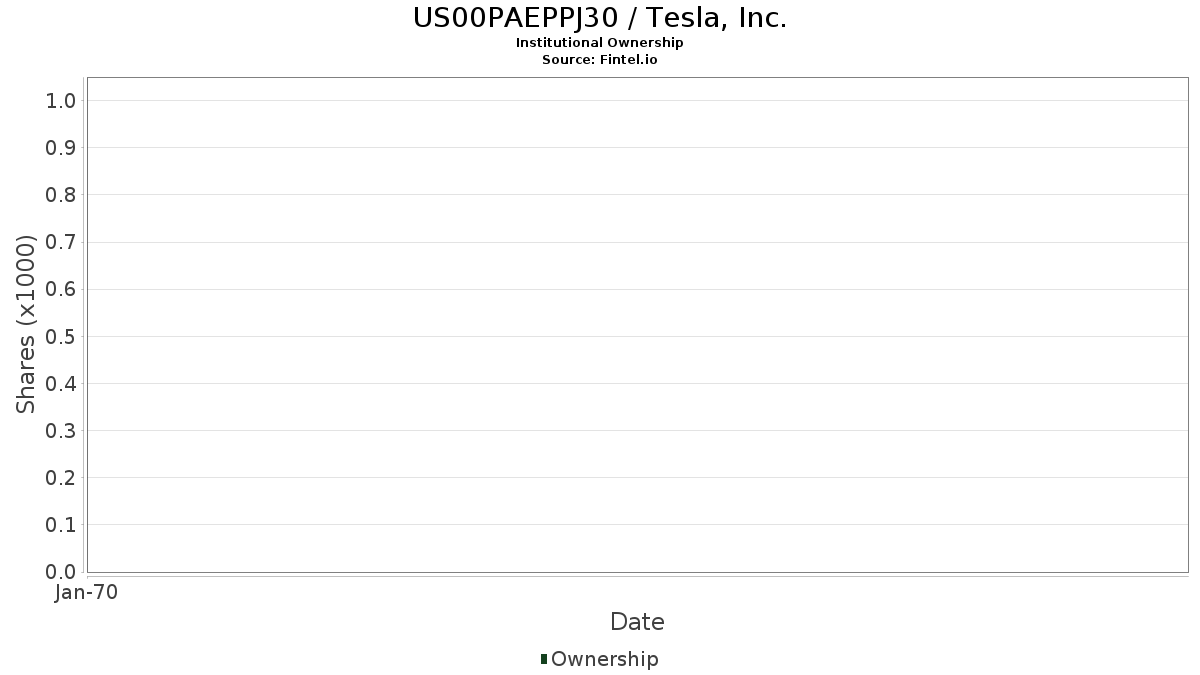Click the 0.6 y-axis tick label
This screenshot has height=675, width=1200.
point(61,289)
